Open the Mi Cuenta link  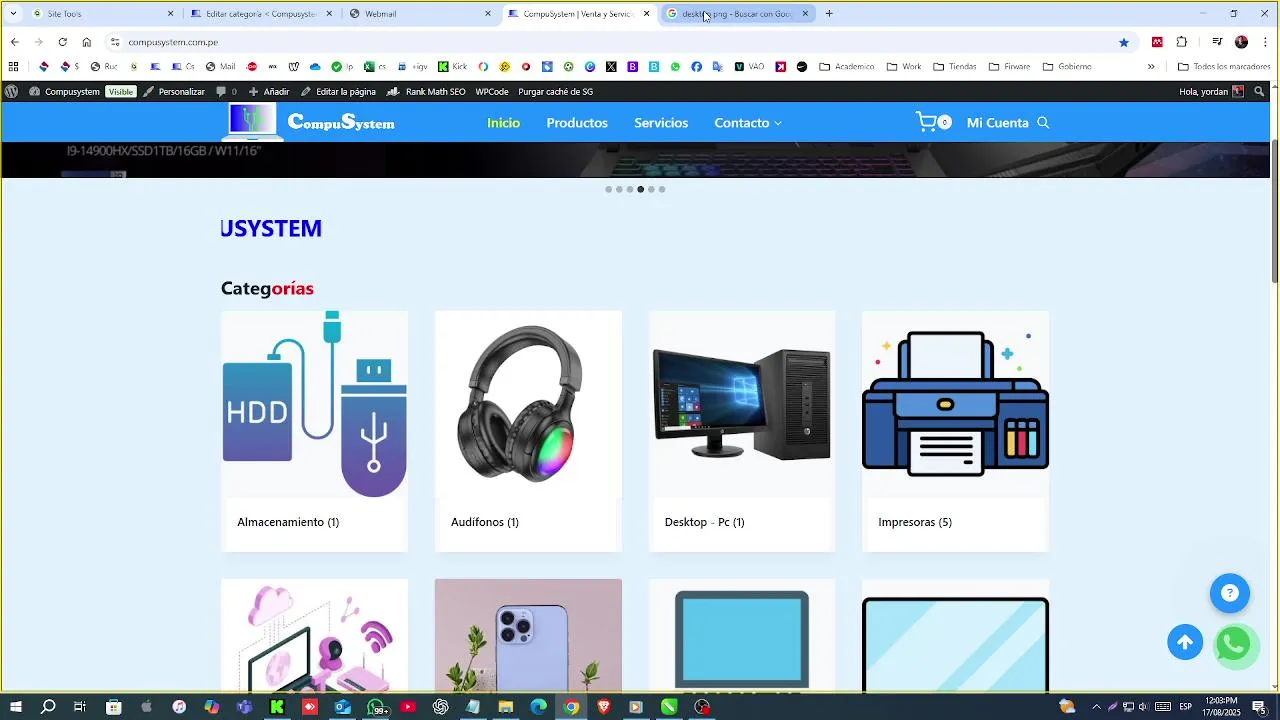[x=997, y=123]
